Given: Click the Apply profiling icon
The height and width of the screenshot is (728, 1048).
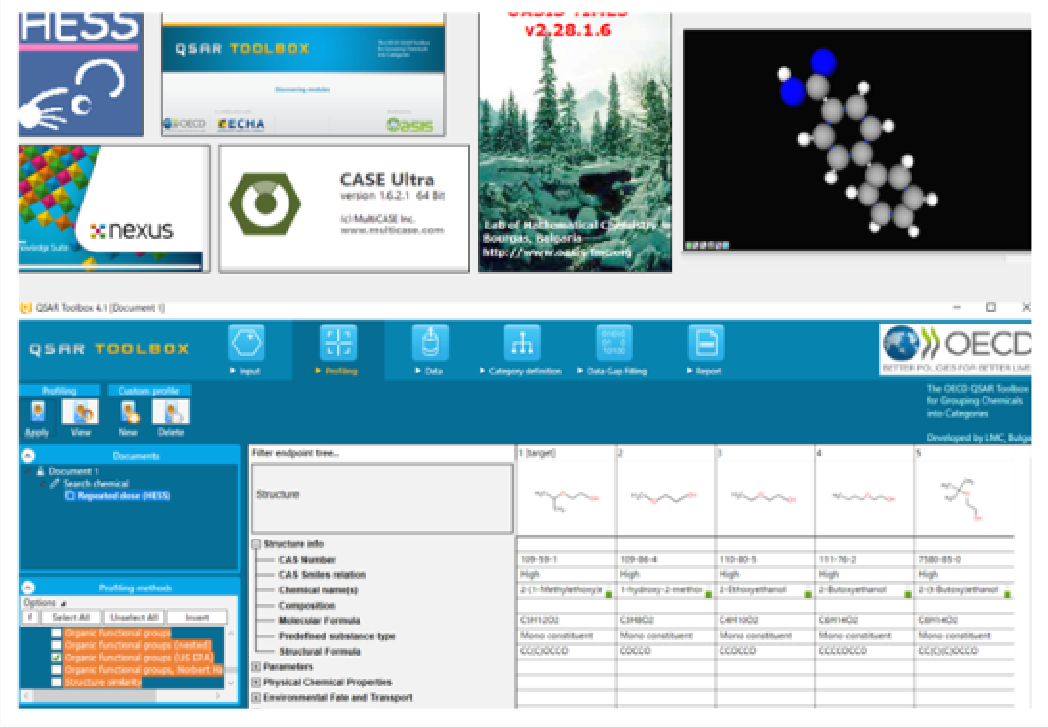Looking at the screenshot, I should click(37, 412).
